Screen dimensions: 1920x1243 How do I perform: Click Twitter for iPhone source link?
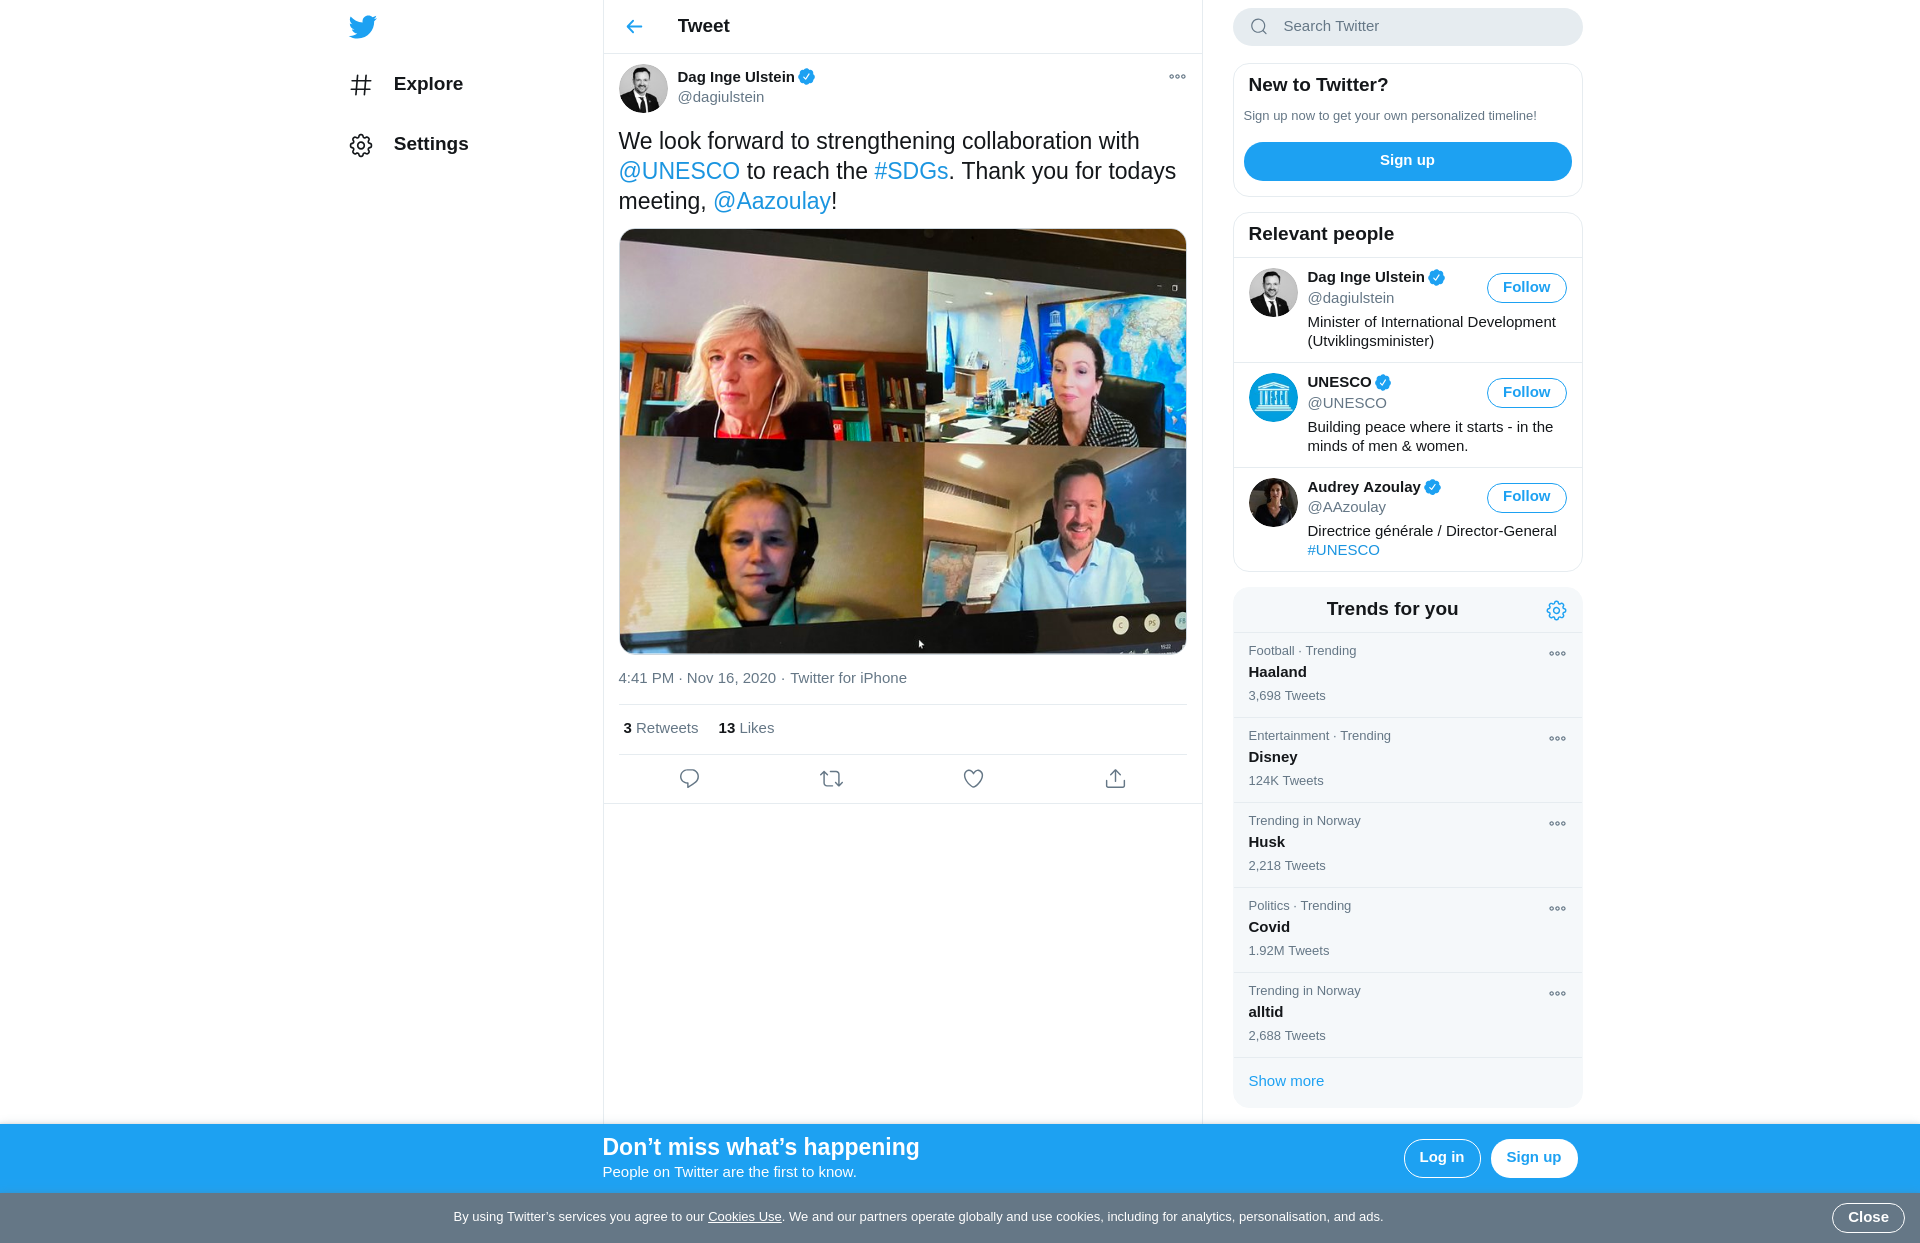[x=848, y=678]
